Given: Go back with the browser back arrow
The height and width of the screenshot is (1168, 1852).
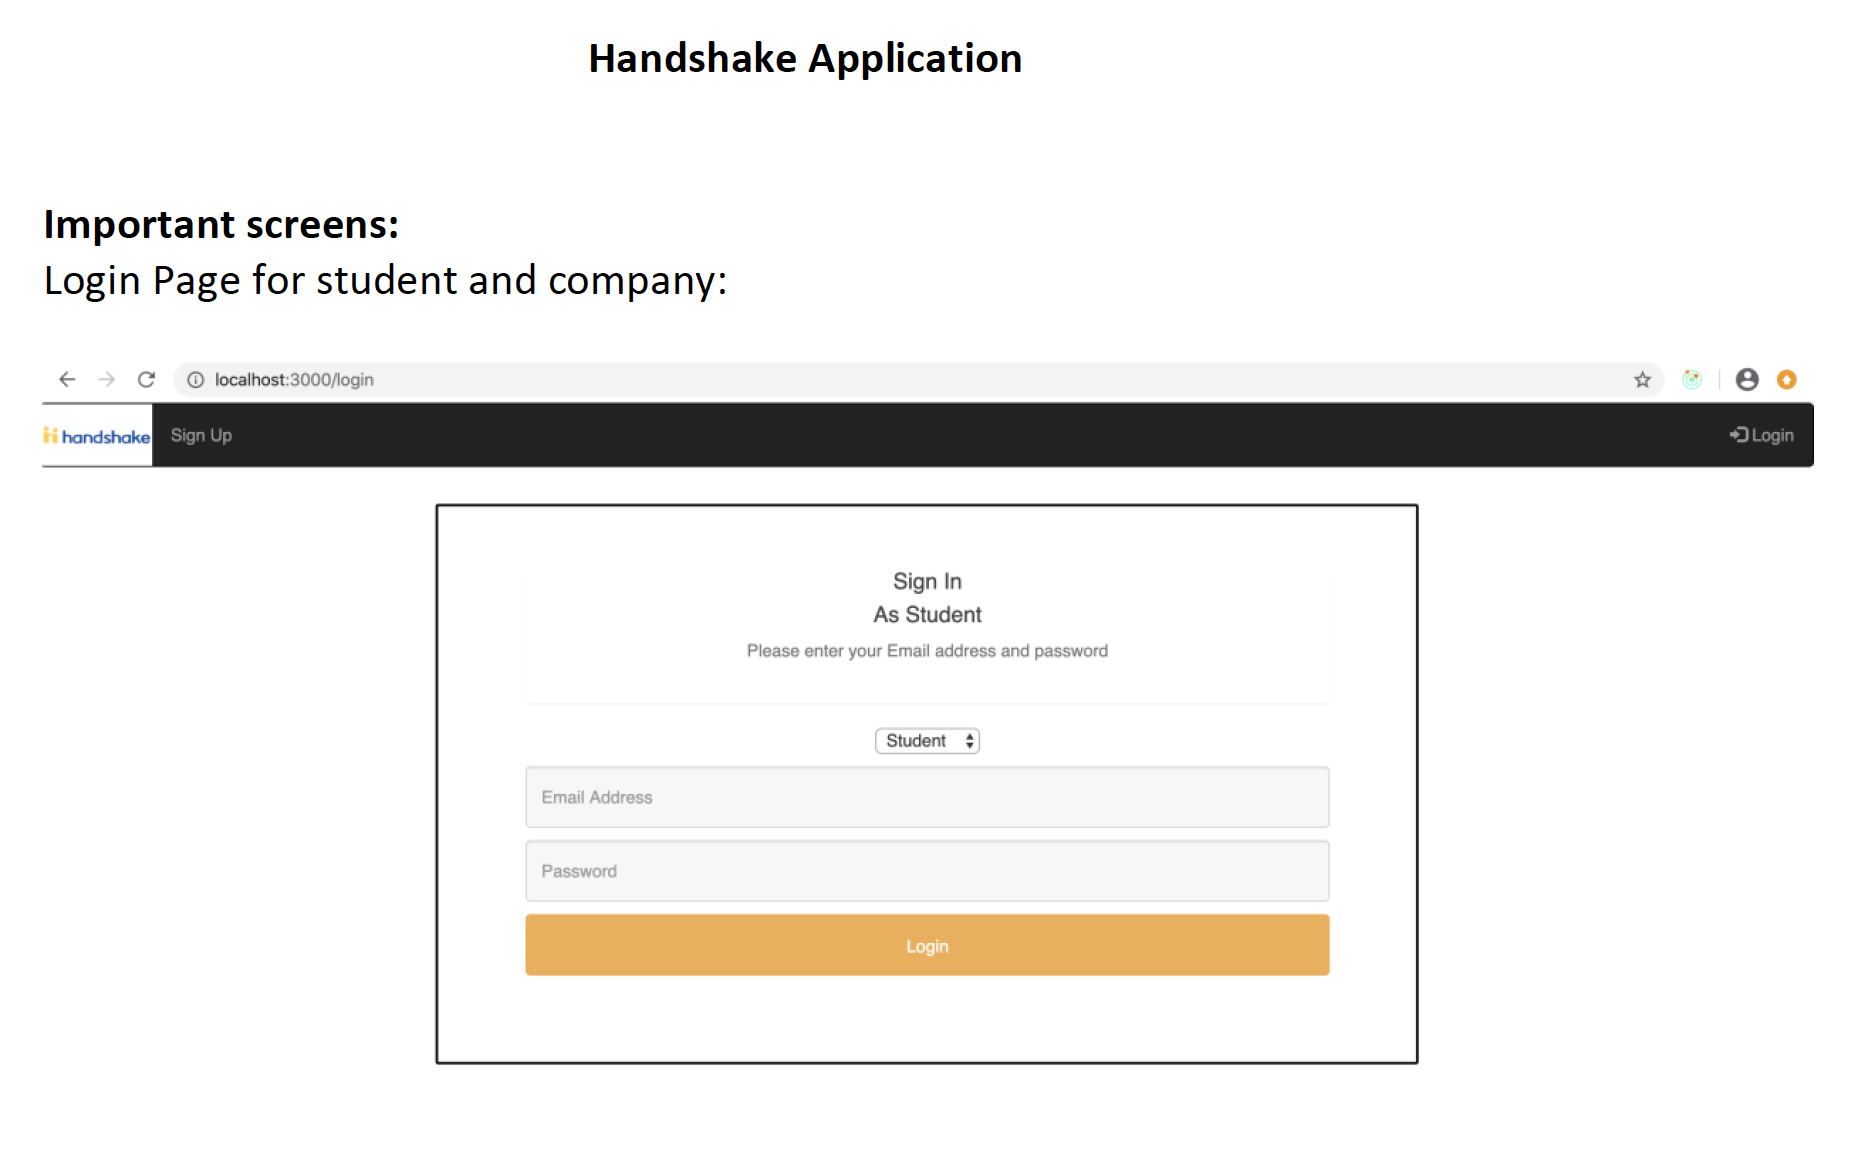Looking at the screenshot, I should tap(67, 379).
